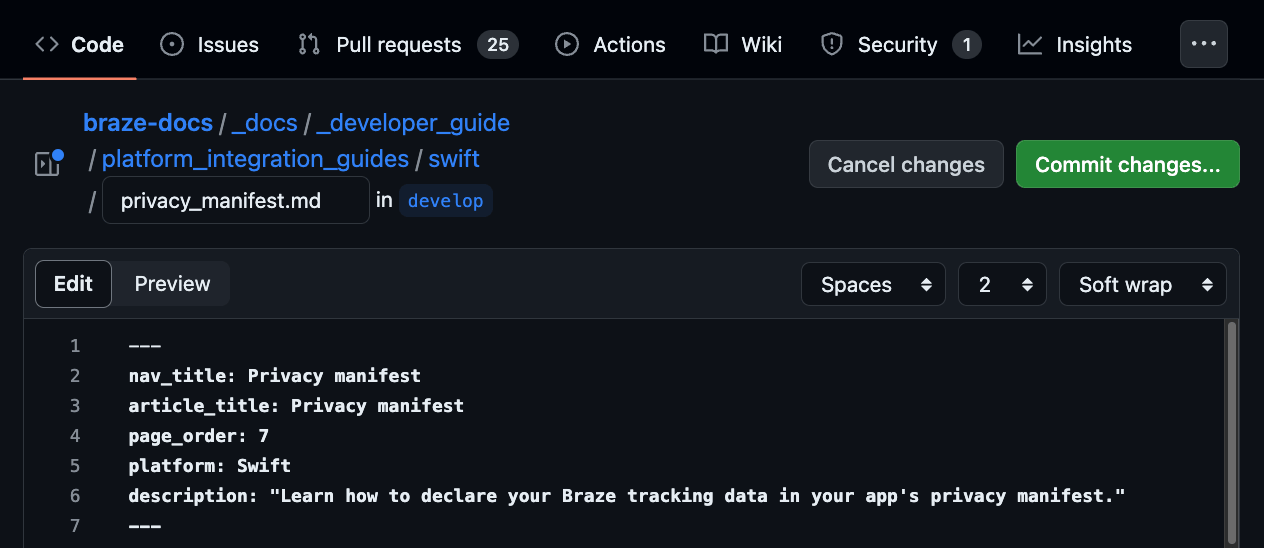The height and width of the screenshot is (548, 1264).
Task: Click the develop branch label
Action: (446, 201)
